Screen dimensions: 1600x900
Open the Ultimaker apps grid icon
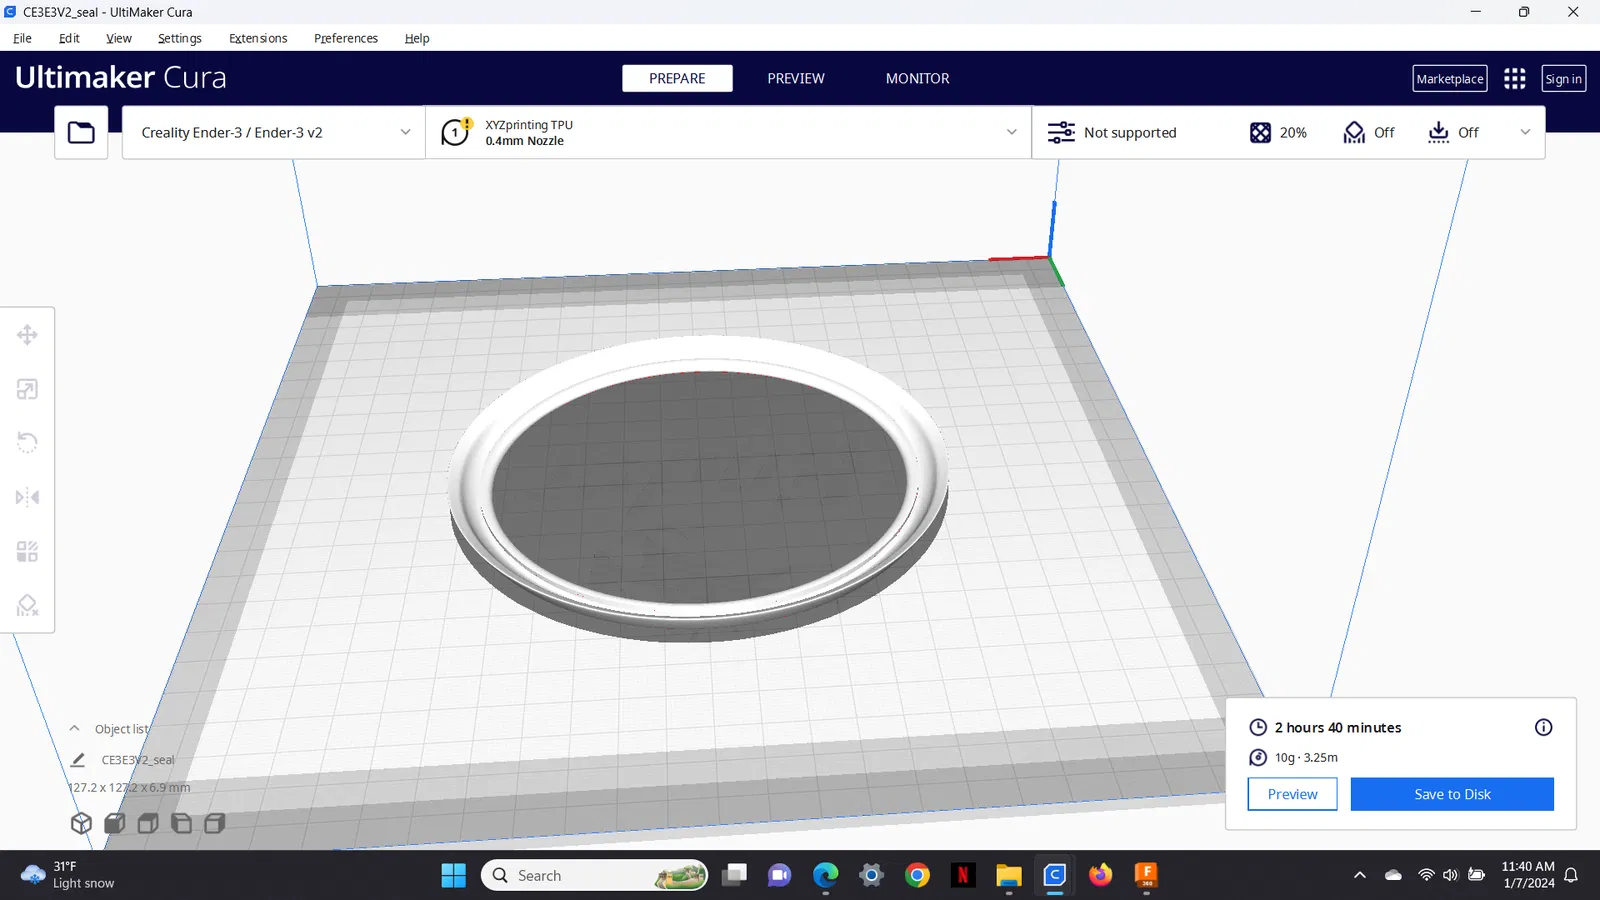click(x=1515, y=79)
